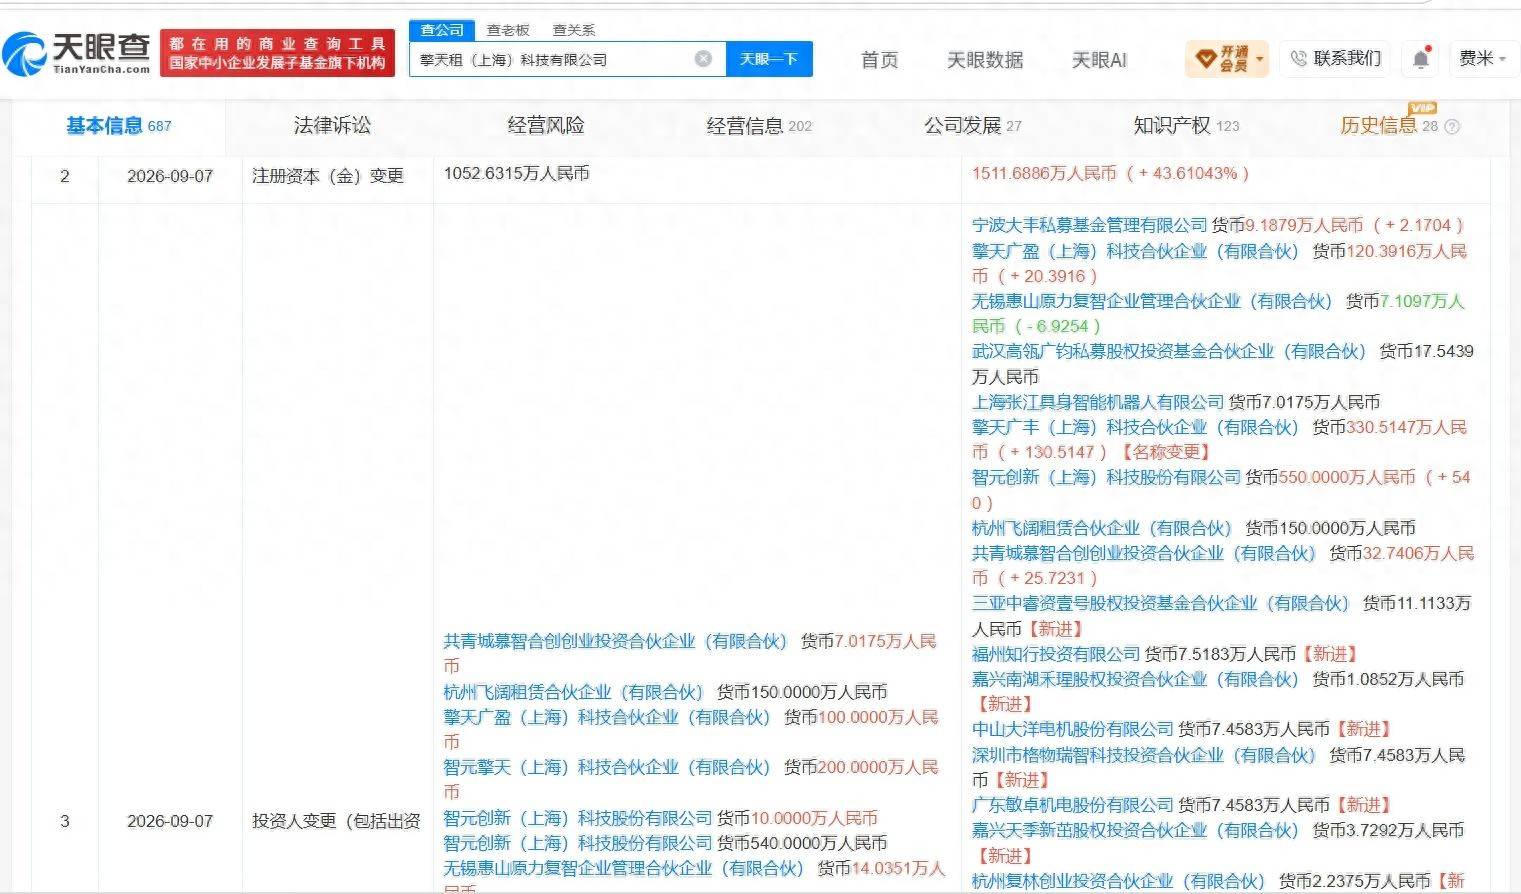Open 共青城慕智合创 link in the right column
This screenshot has width=1521, height=894.
coord(1144,553)
